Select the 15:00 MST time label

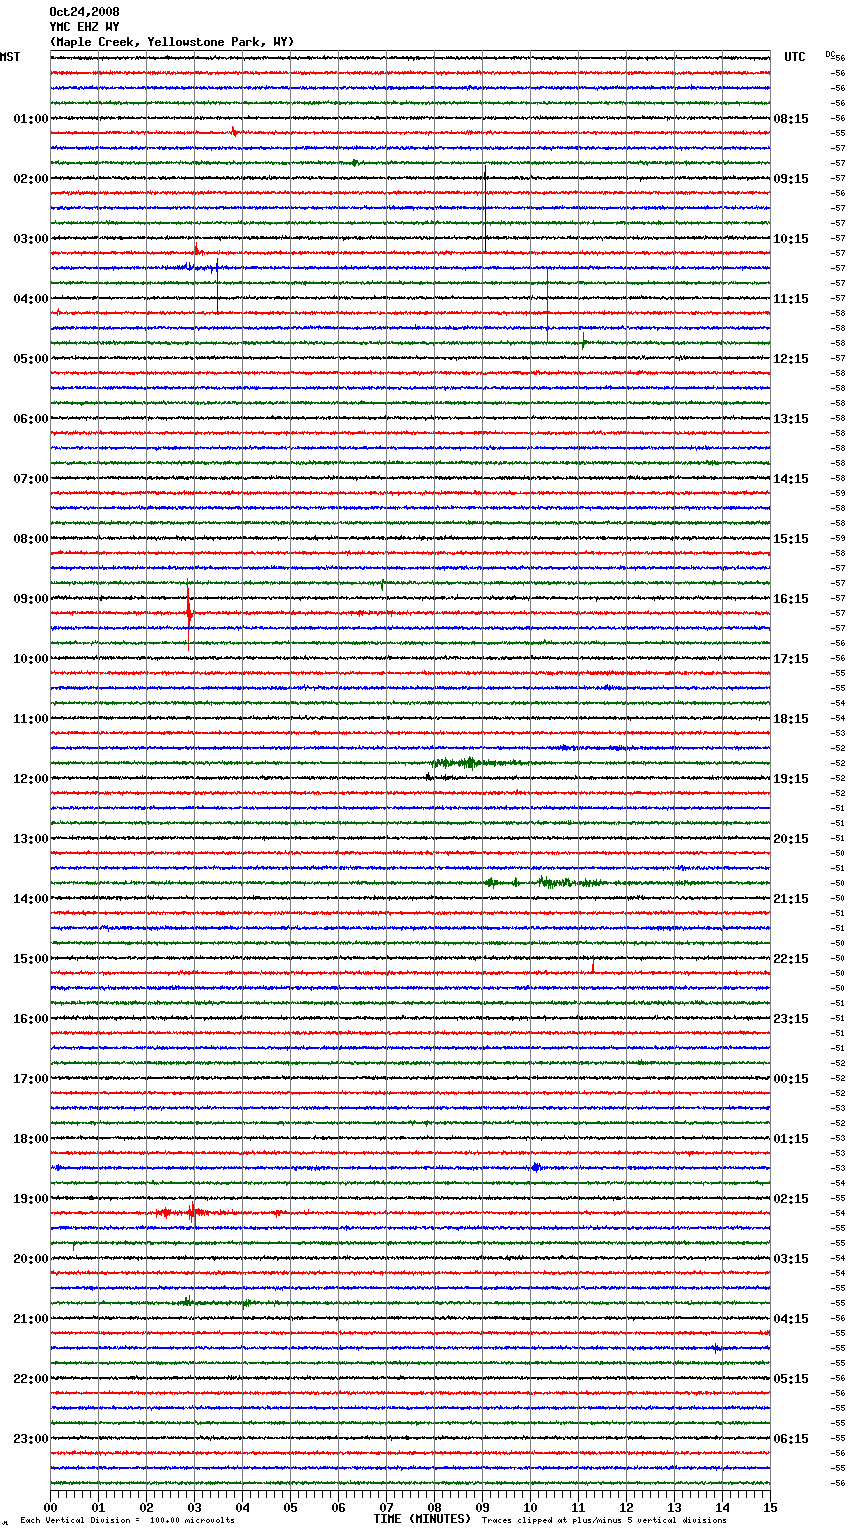[31, 959]
